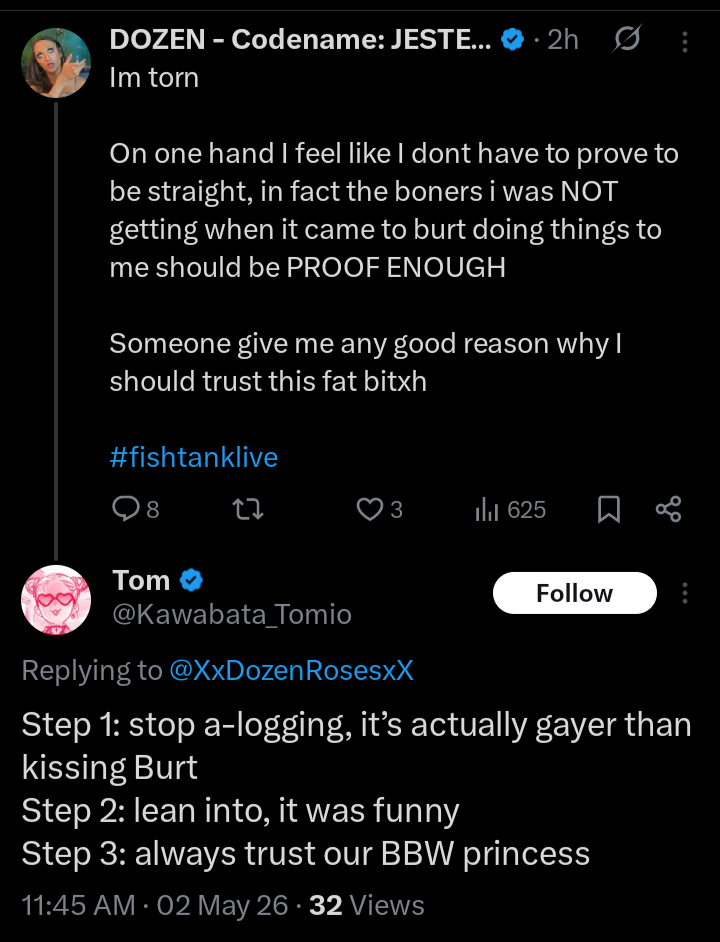View Tom's pink avatar
The height and width of the screenshot is (942, 720).
pos(56,600)
